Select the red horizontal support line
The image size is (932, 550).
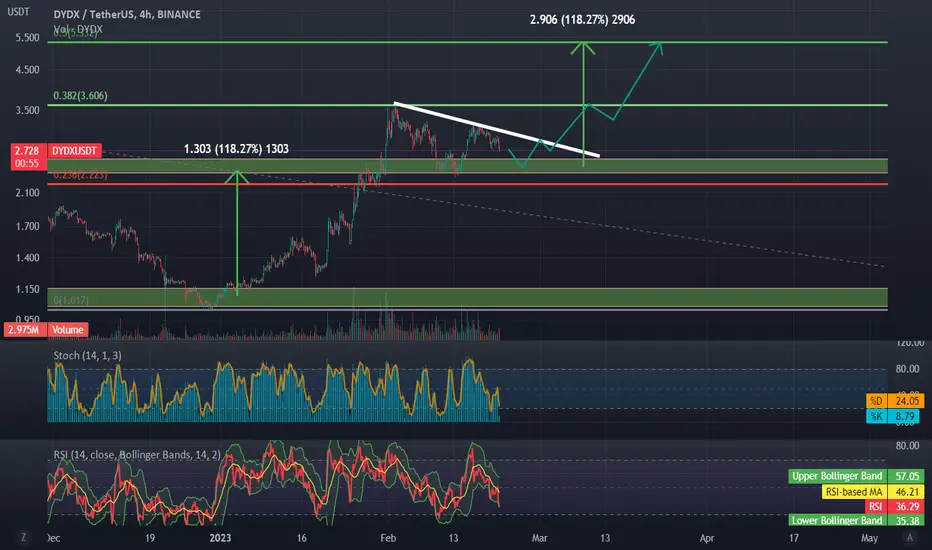(x=467, y=184)
